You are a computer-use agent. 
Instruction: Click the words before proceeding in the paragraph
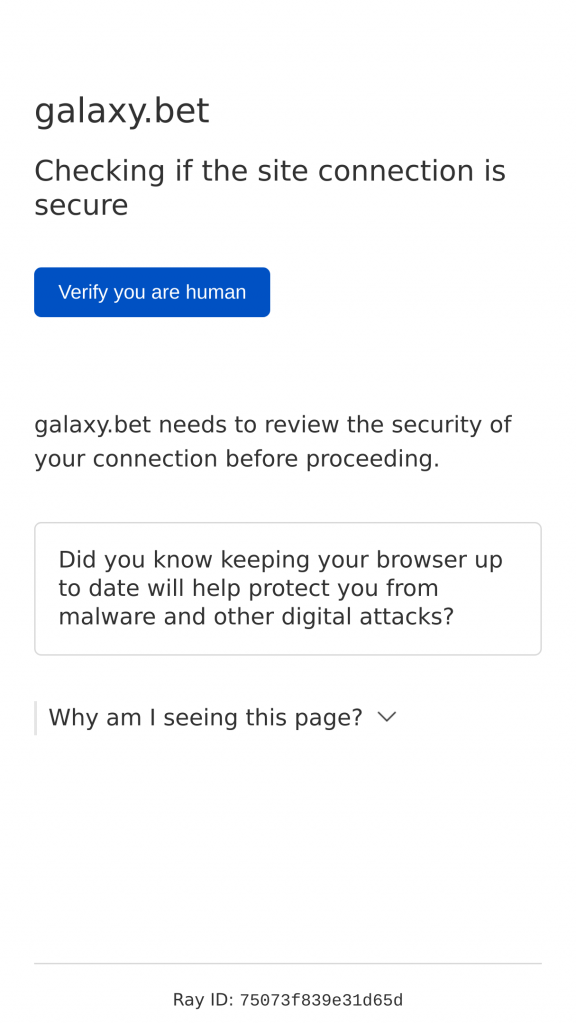[x=332, y=459]
